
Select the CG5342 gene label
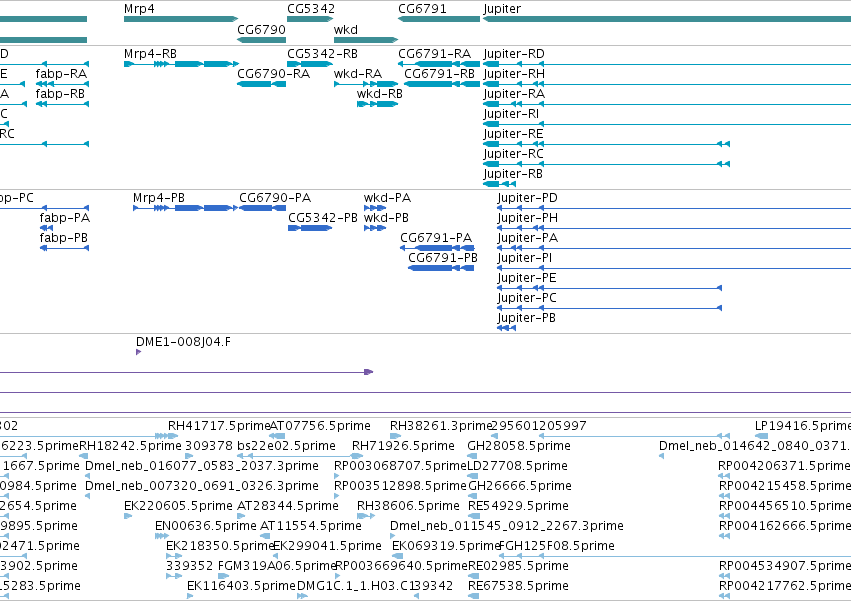(x=311, y=9)
